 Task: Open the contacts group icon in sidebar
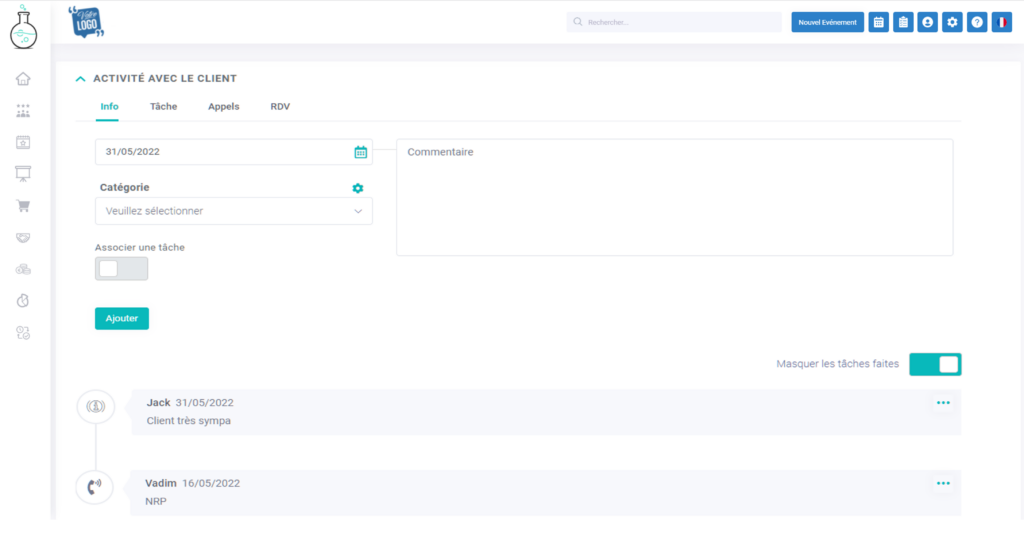[23, 111]
